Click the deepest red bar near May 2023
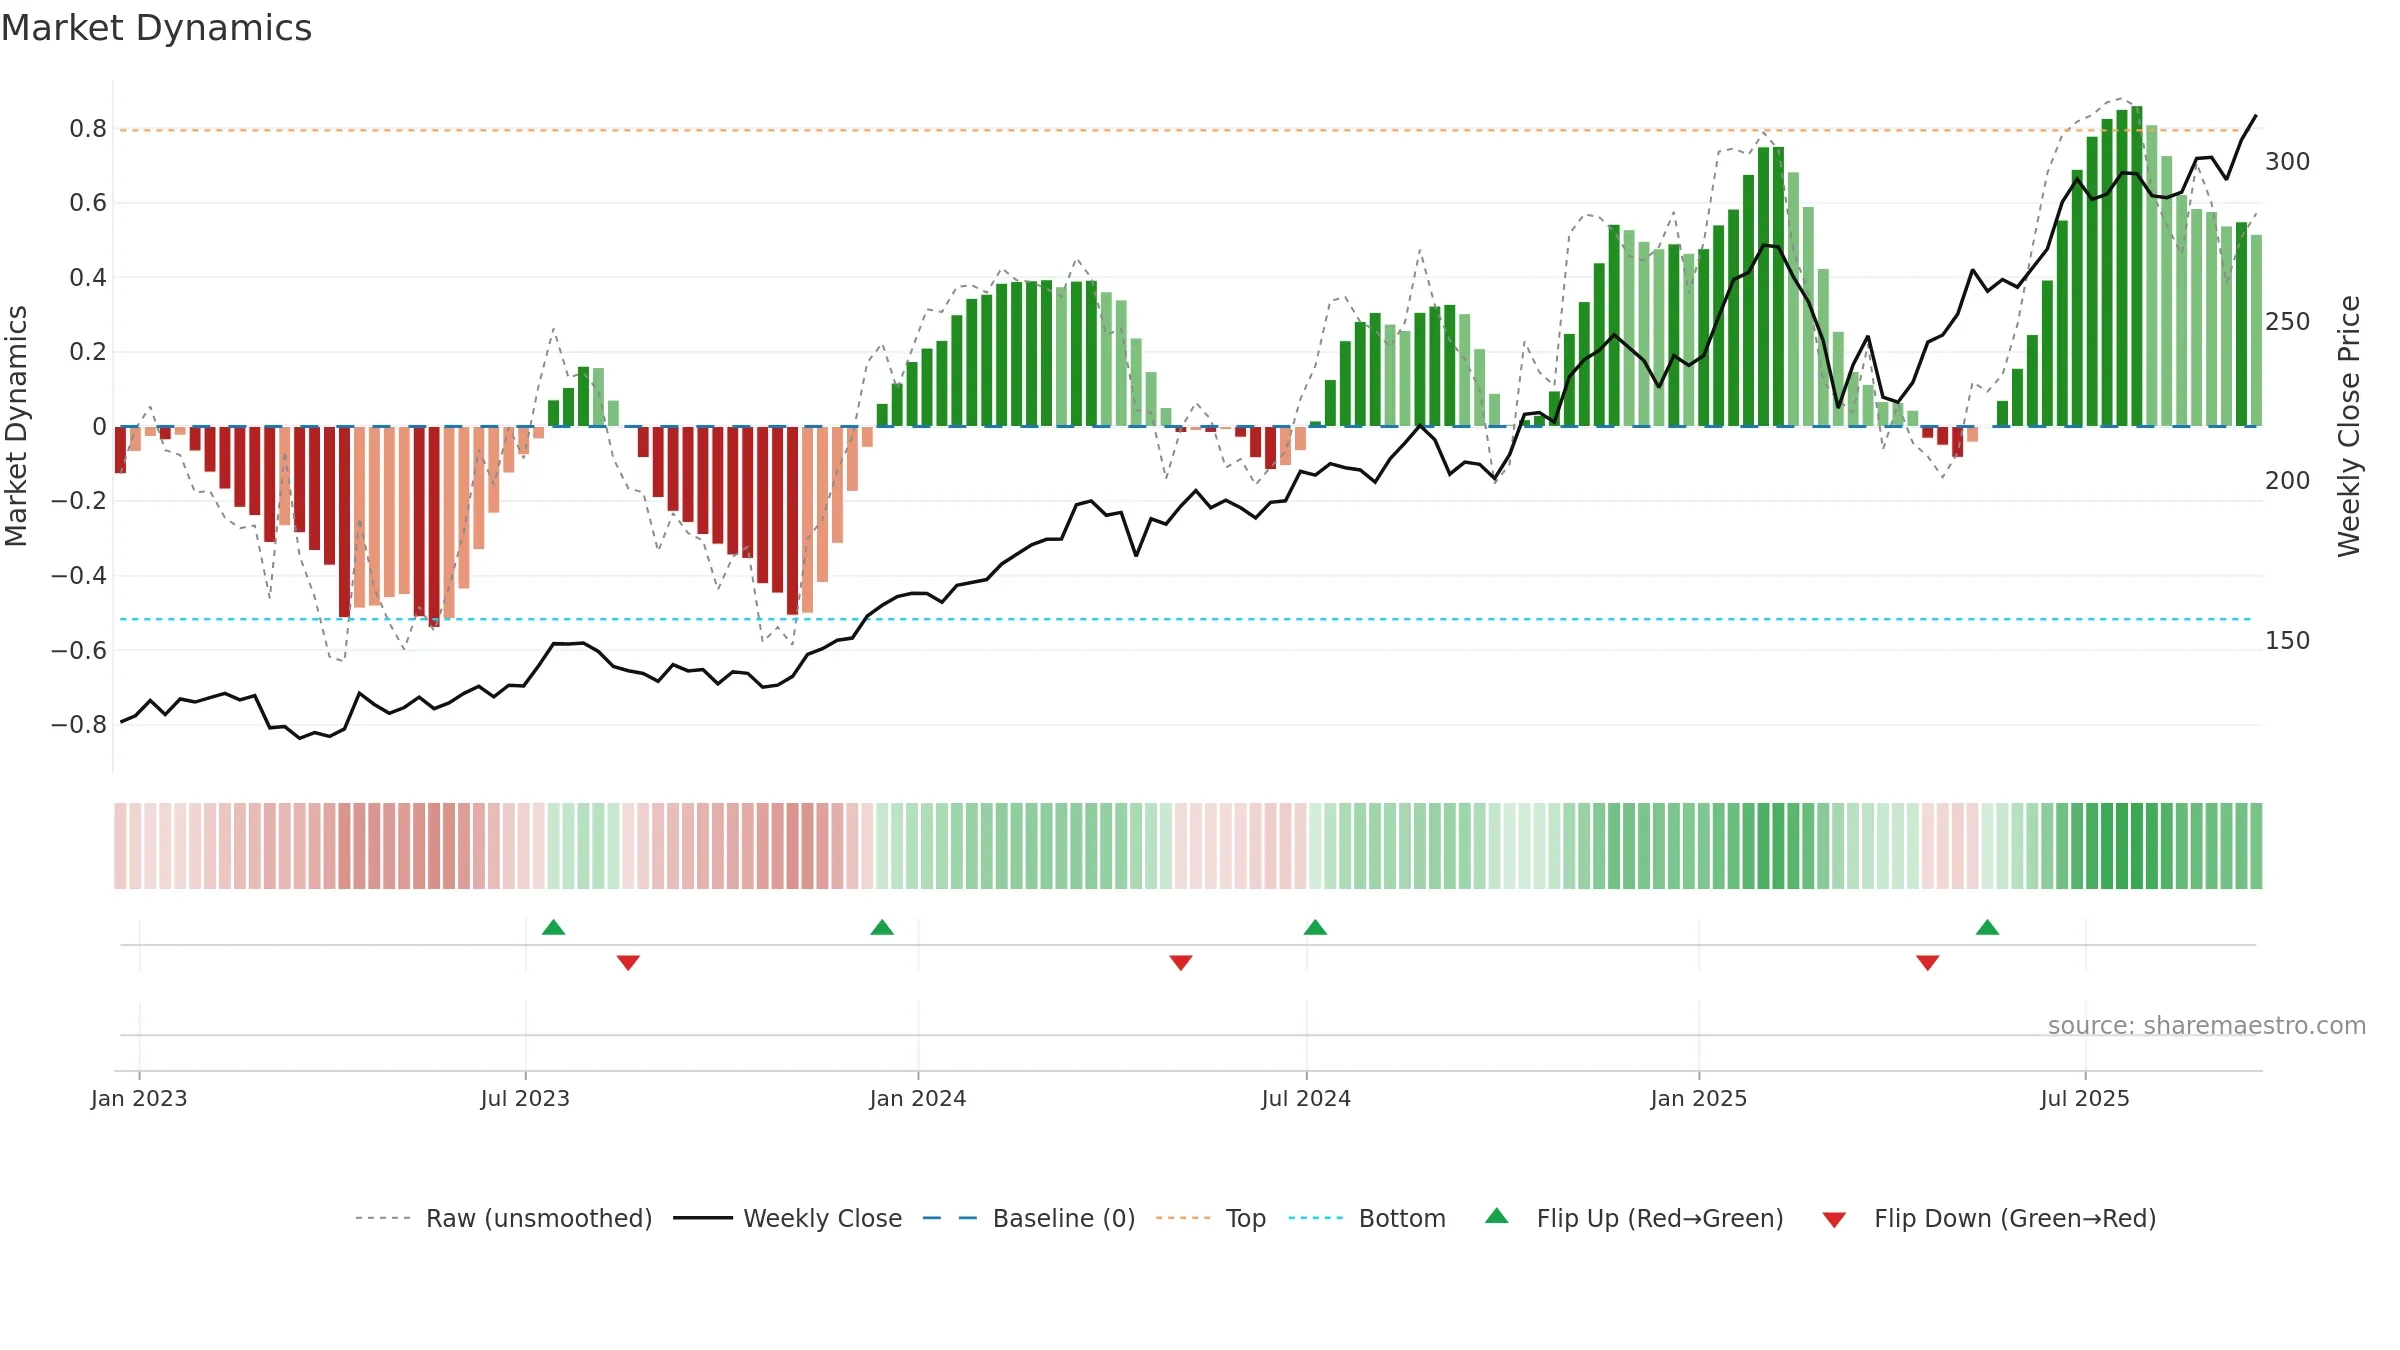The width and height of the screenshot is (2400, 1350). point(434,527)
